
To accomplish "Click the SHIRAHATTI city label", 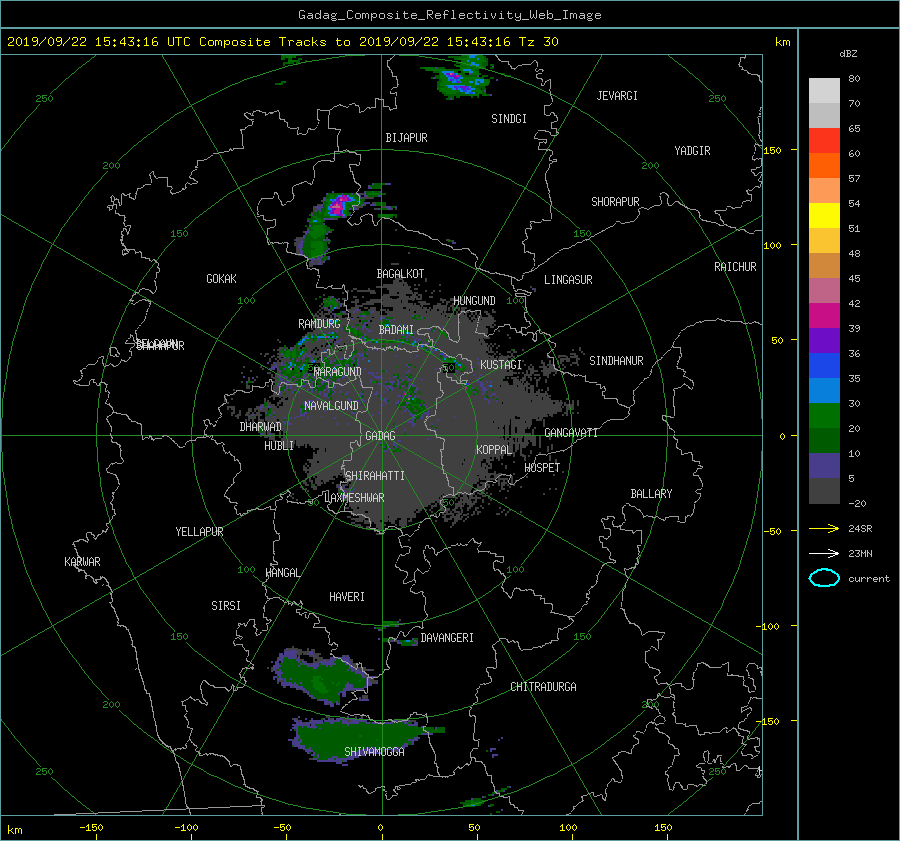I will click(x=375, y=476).
